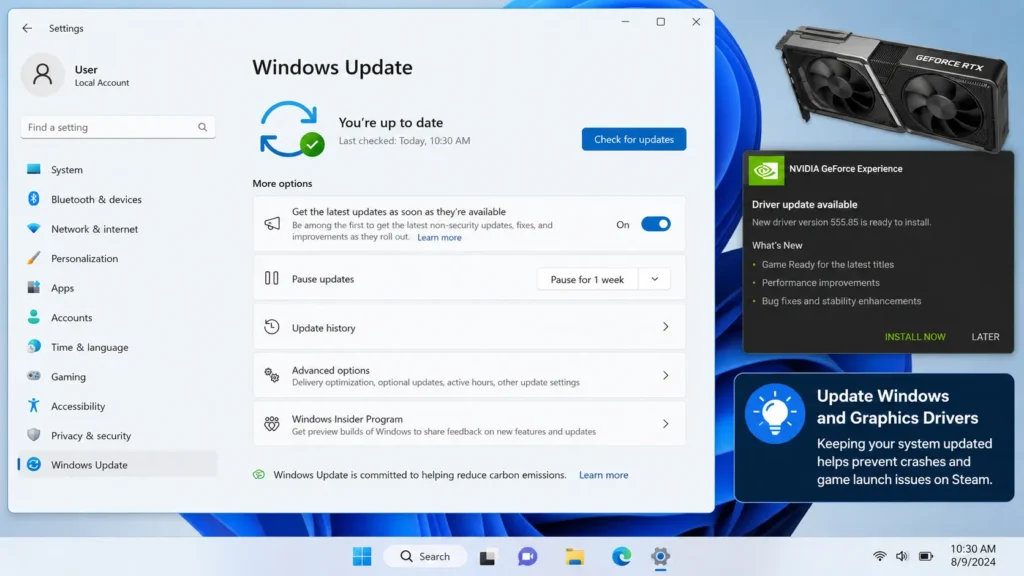1024x576 pixels.
Task: Click the Personalization brush icon
Action: (x=33, y=258)
